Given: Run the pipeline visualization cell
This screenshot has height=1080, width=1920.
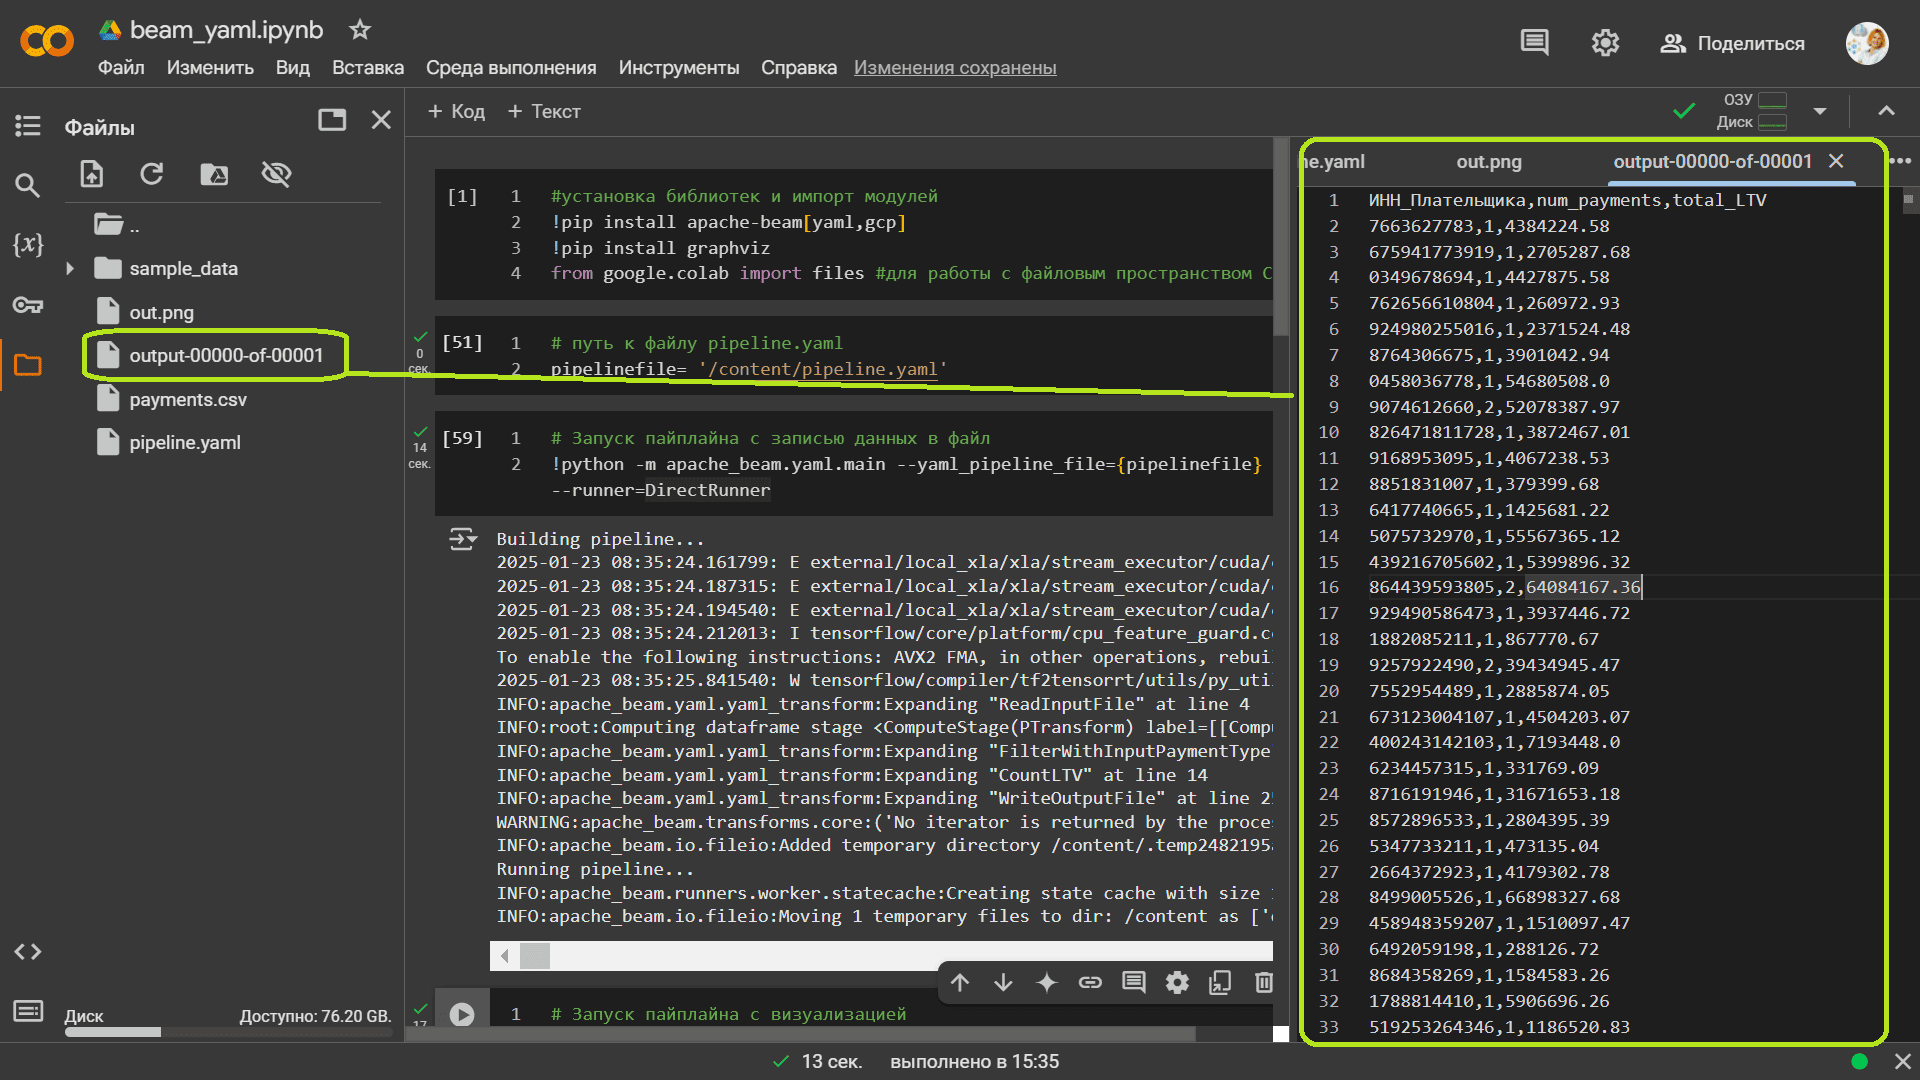Looking at the screenshot, I should [462, 1014].
